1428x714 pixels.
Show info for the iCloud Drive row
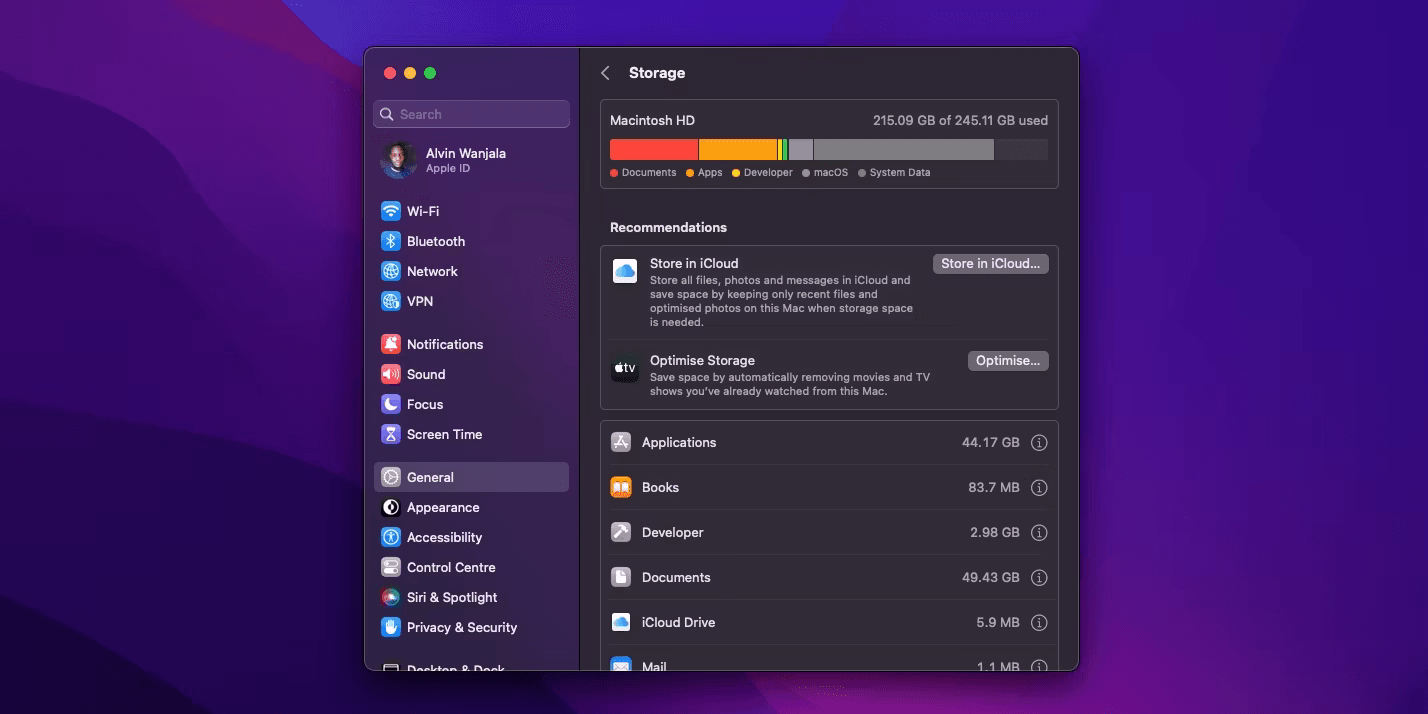pyautogui.click(x=1039, y=622)
